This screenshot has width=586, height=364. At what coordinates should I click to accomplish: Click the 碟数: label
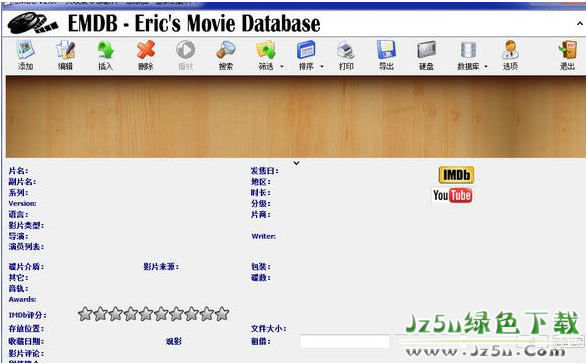(x=261, y=277)
